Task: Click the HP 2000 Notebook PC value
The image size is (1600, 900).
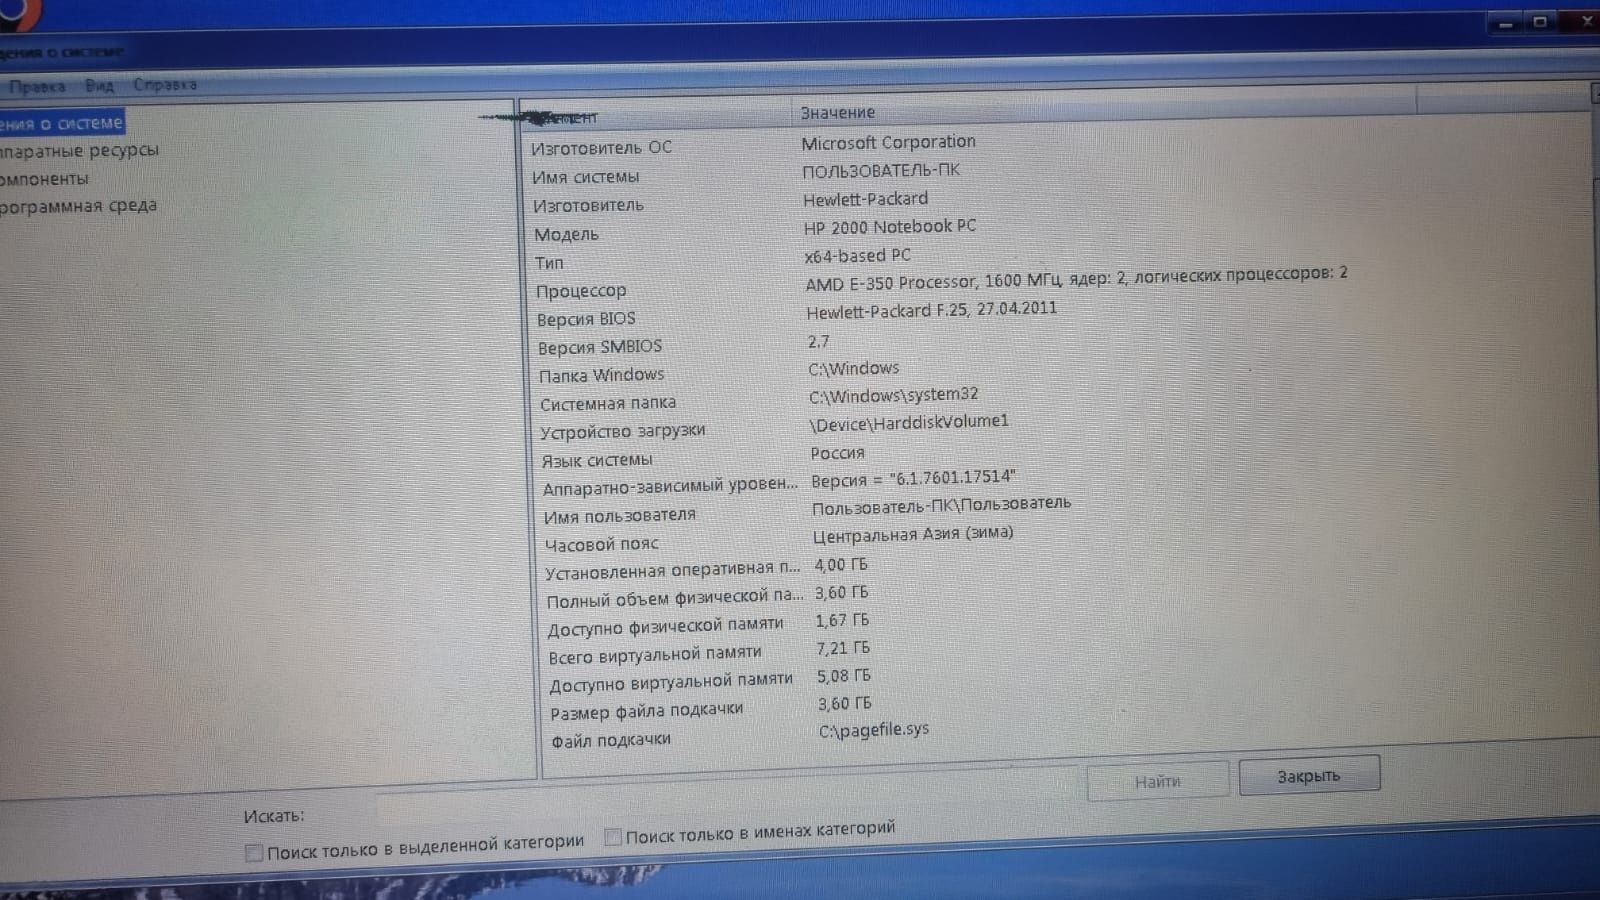Action: 890,227
